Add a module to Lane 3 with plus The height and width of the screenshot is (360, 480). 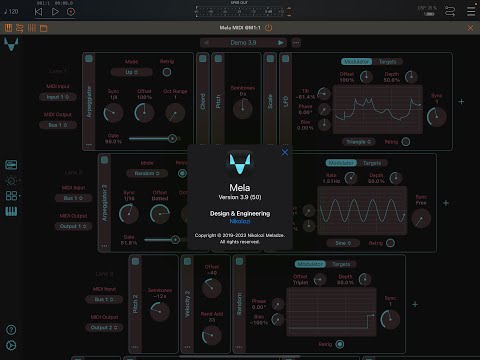[x=415, y=304]
